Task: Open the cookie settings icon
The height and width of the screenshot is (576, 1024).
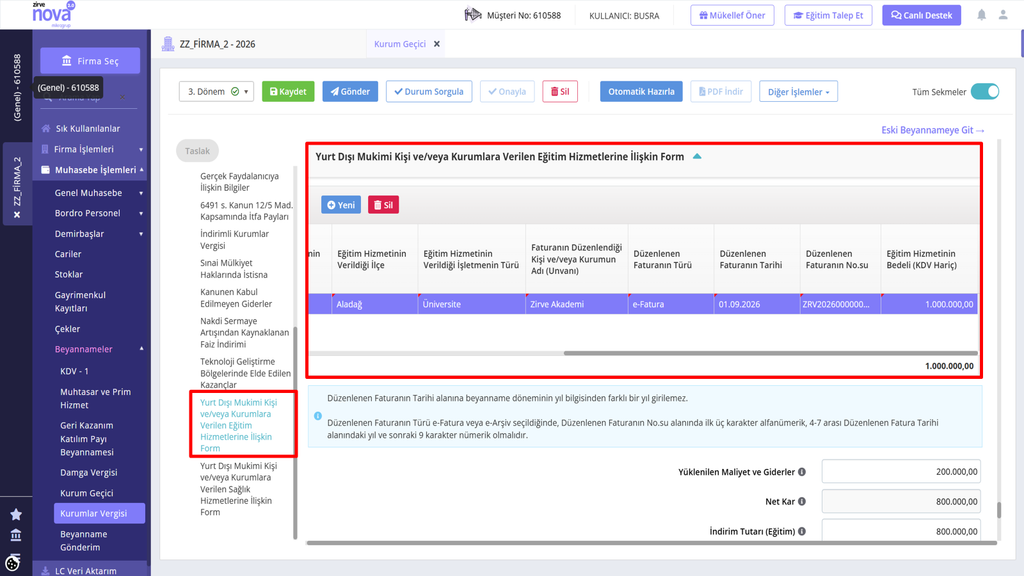Action: (12, 562)
